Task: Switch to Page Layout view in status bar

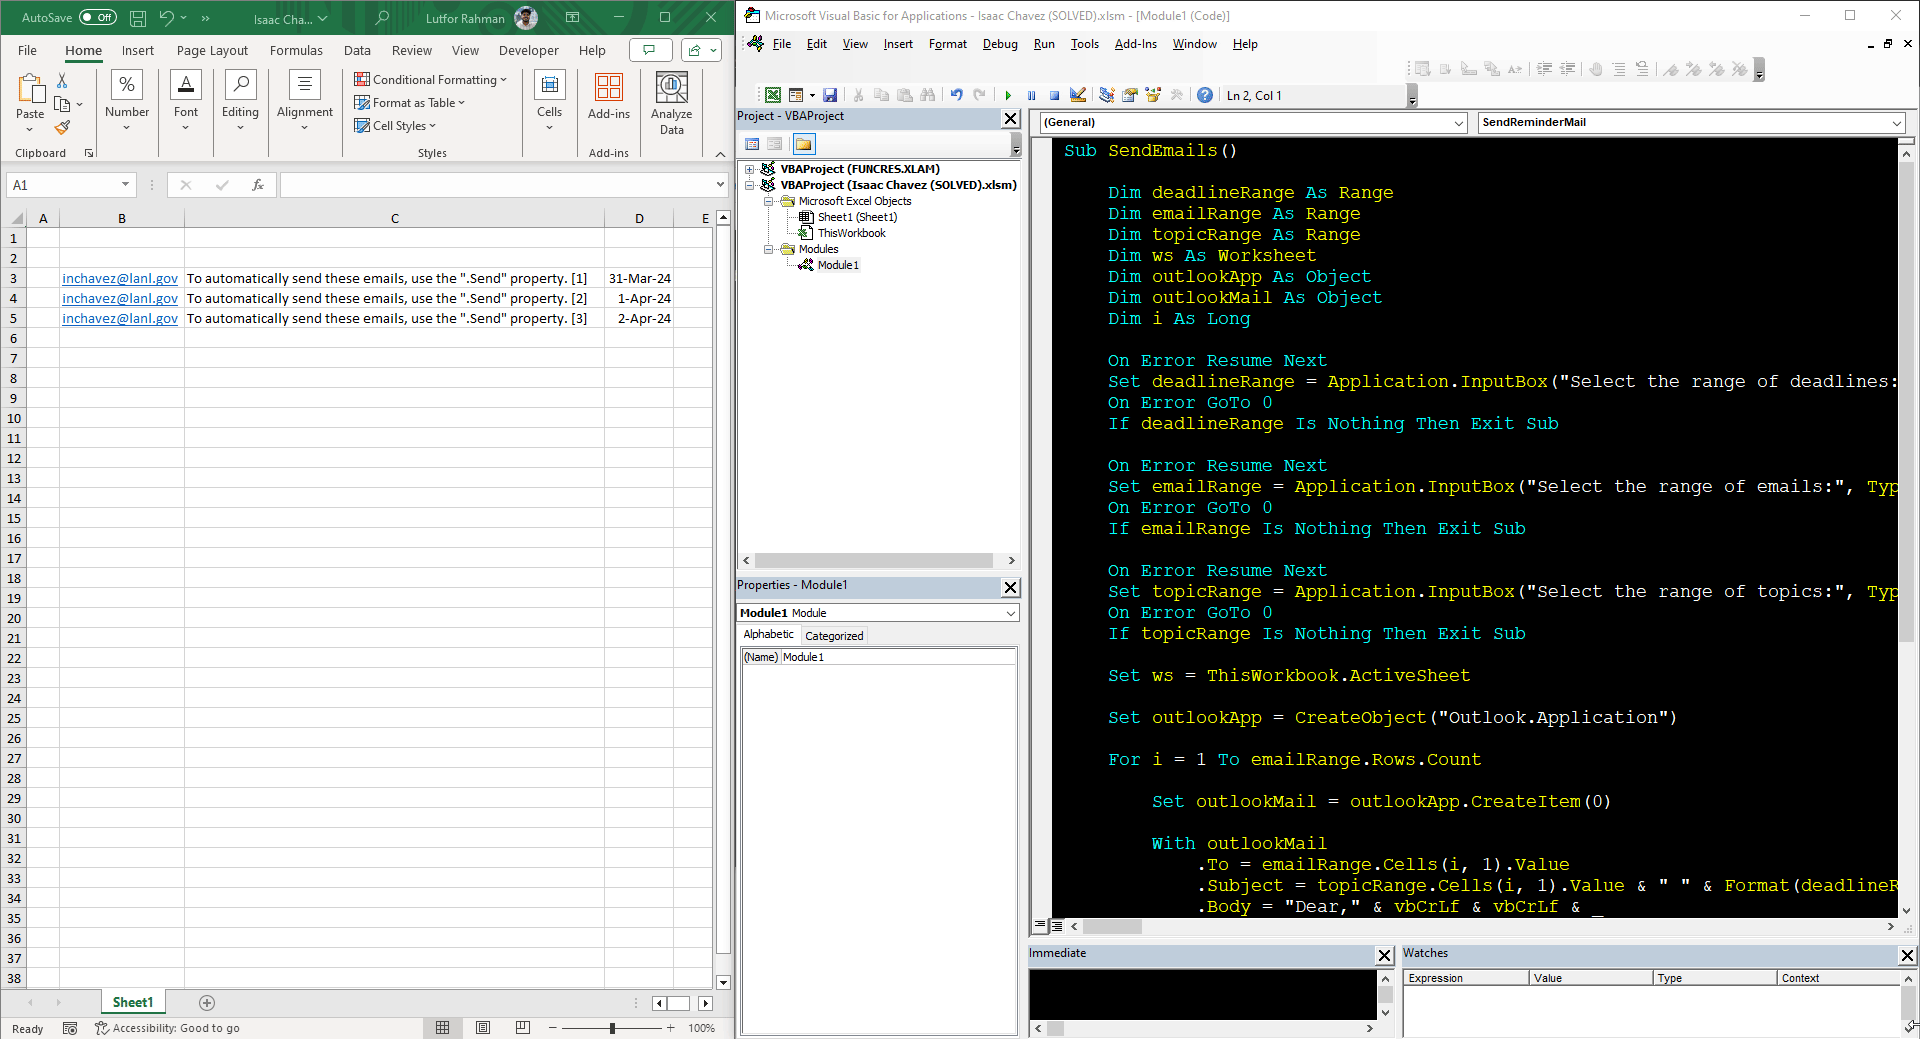Action: pos(483,1028)
